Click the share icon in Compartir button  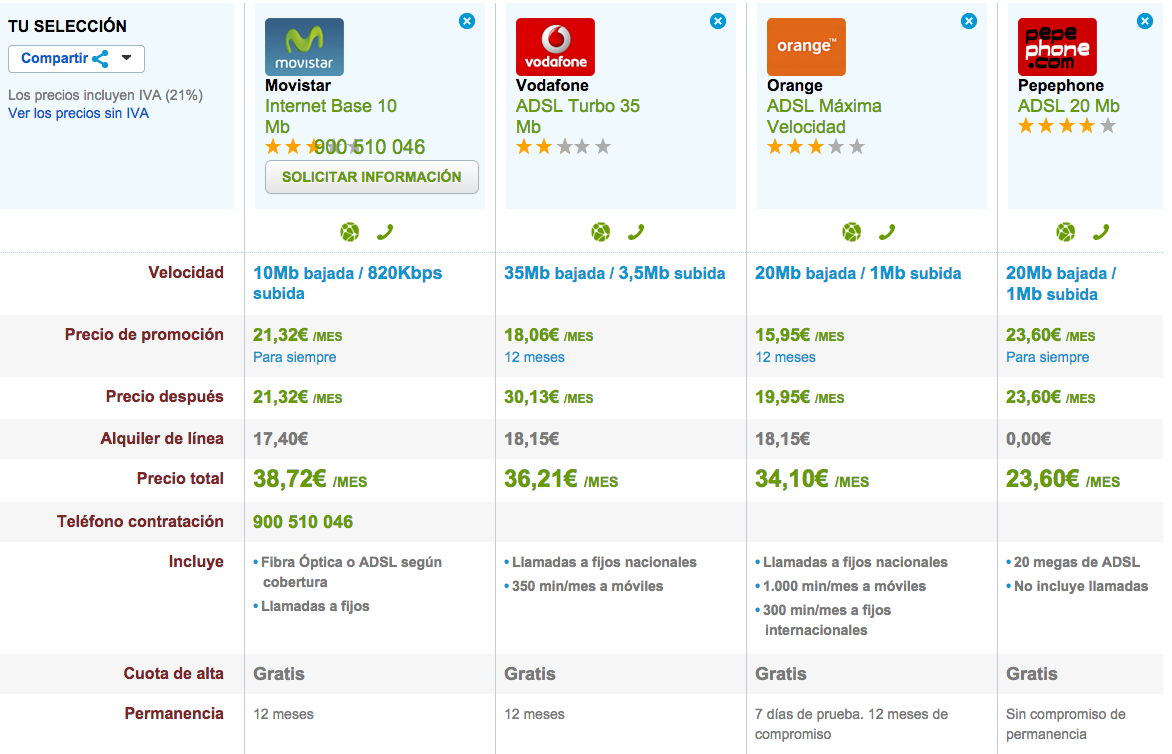tap(100, 59)
